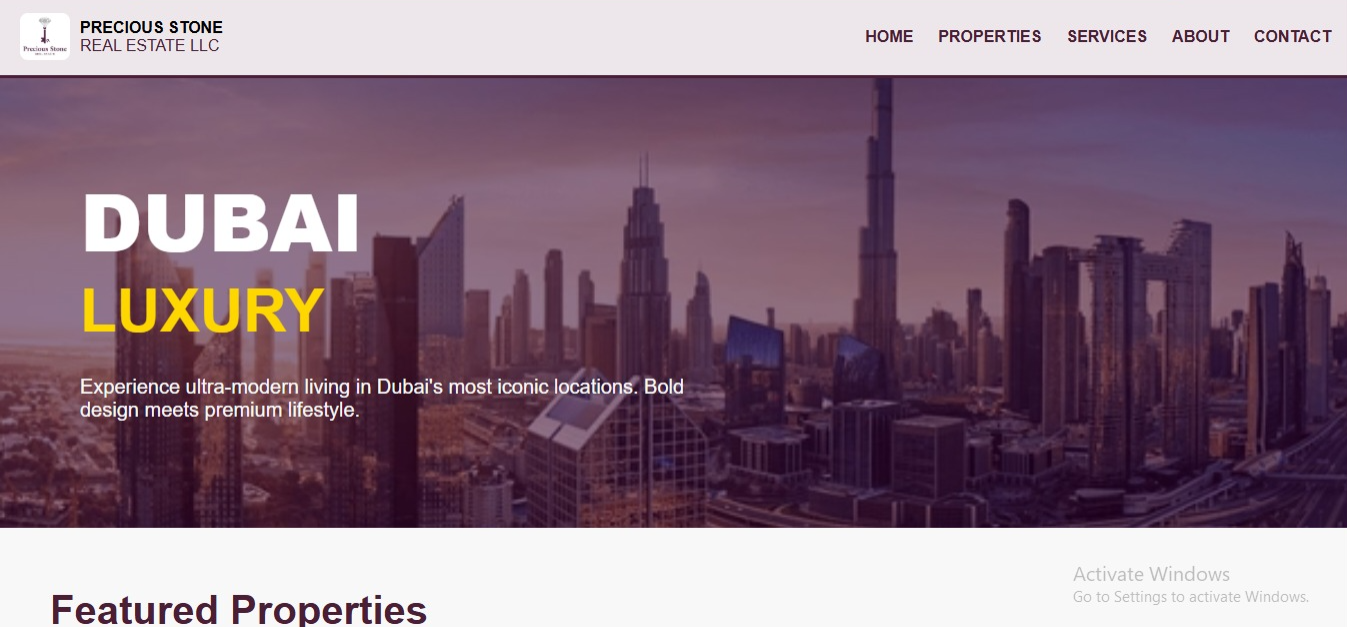The image size is (1347, 627).
Task: Click the Featured Properties section heading
Action: pyautogui.click(x=239, y=609)
